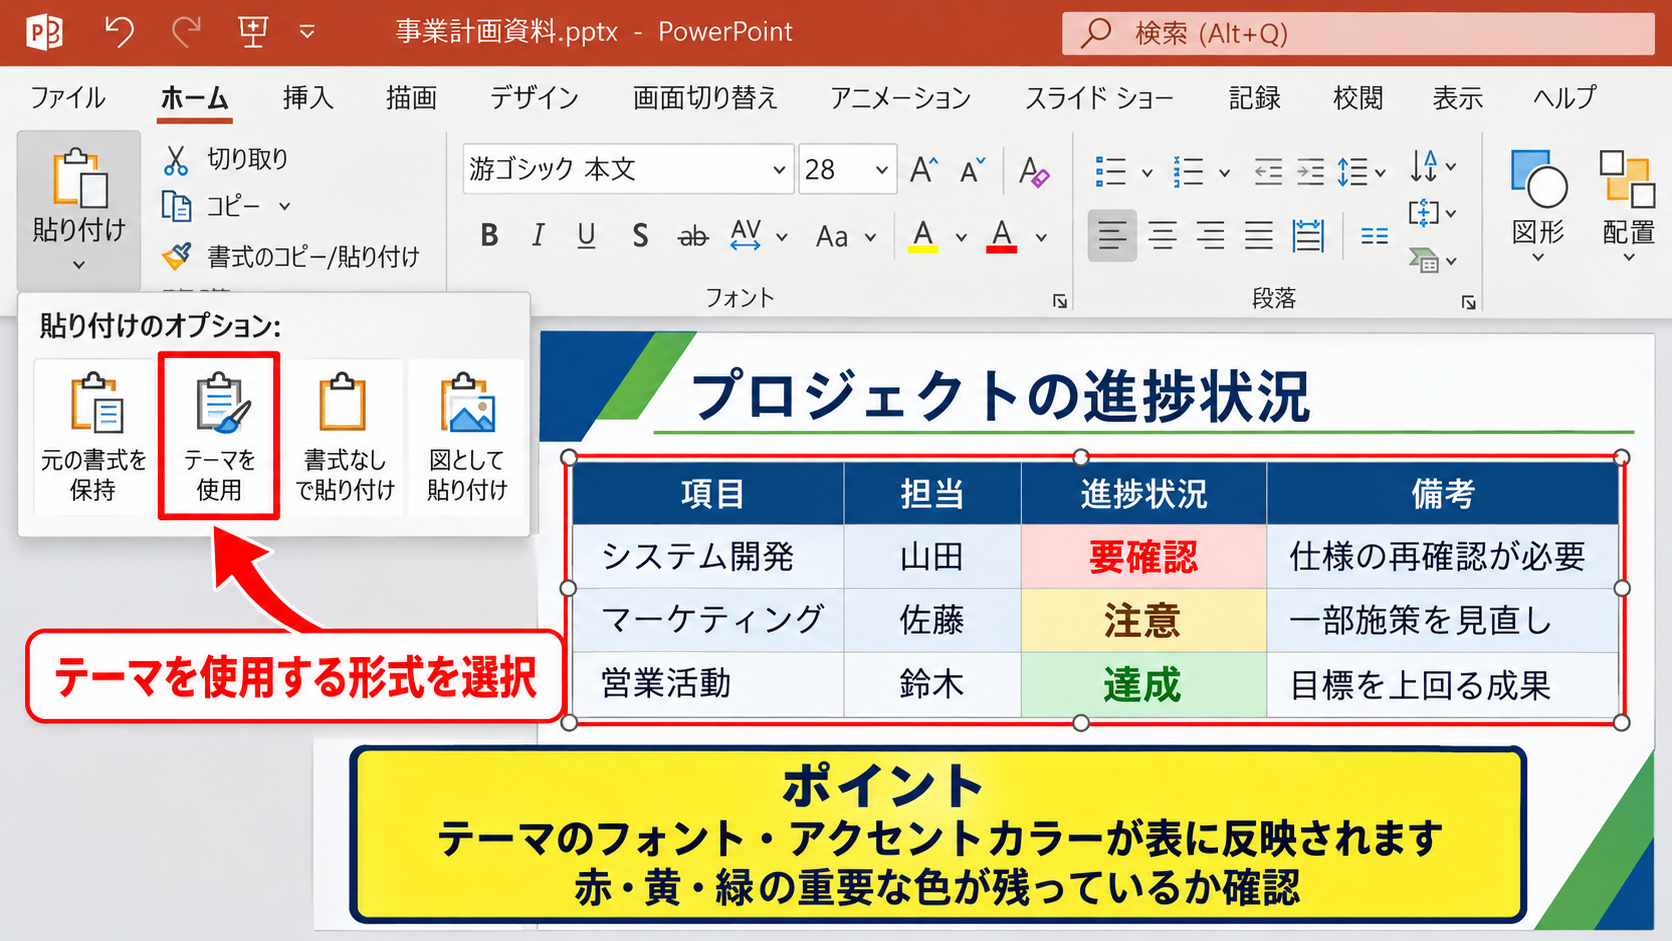This screenshot has width=1672, height=941.
Task: Click the Redo arrow icon
Action: 186,32
